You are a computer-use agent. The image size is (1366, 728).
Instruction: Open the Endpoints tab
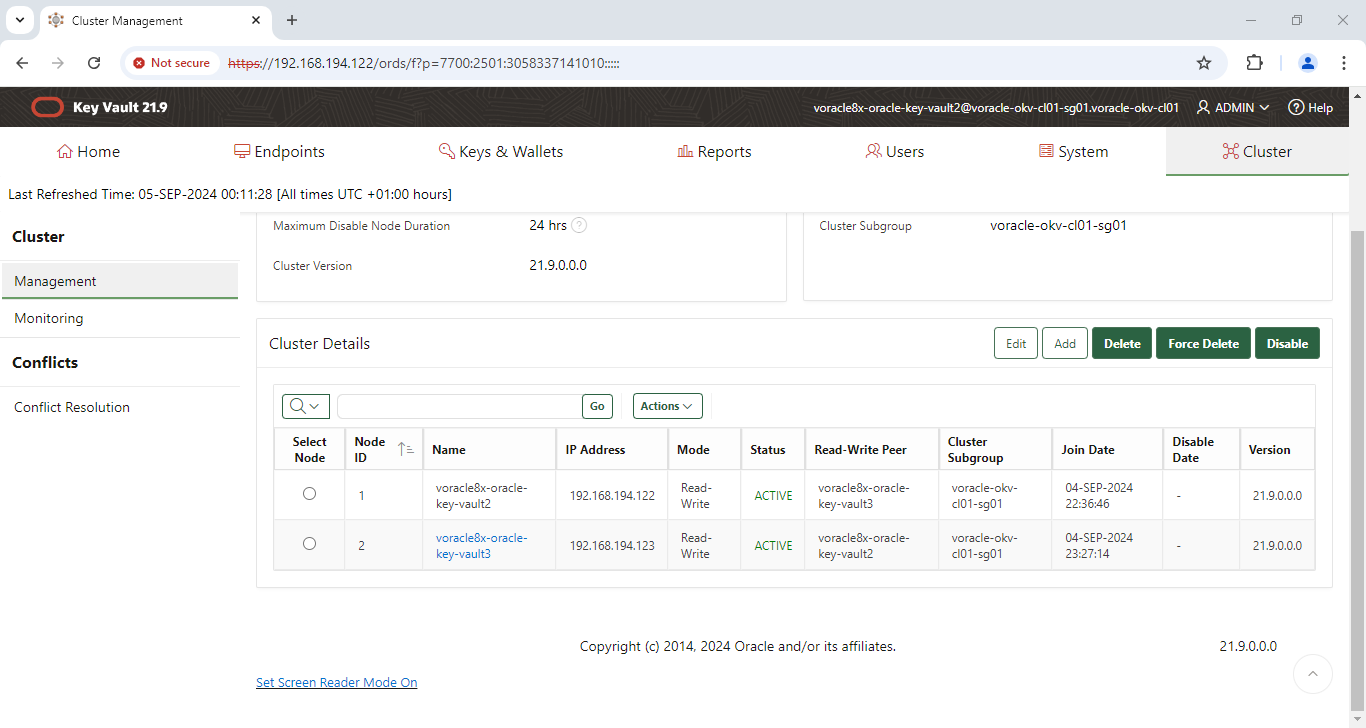coord(279,152)
